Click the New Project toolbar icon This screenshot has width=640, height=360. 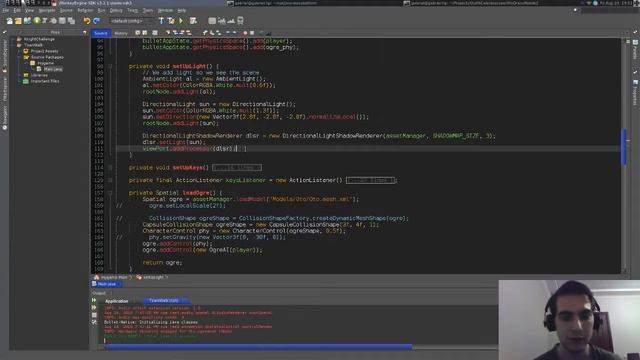coord(18,21)
